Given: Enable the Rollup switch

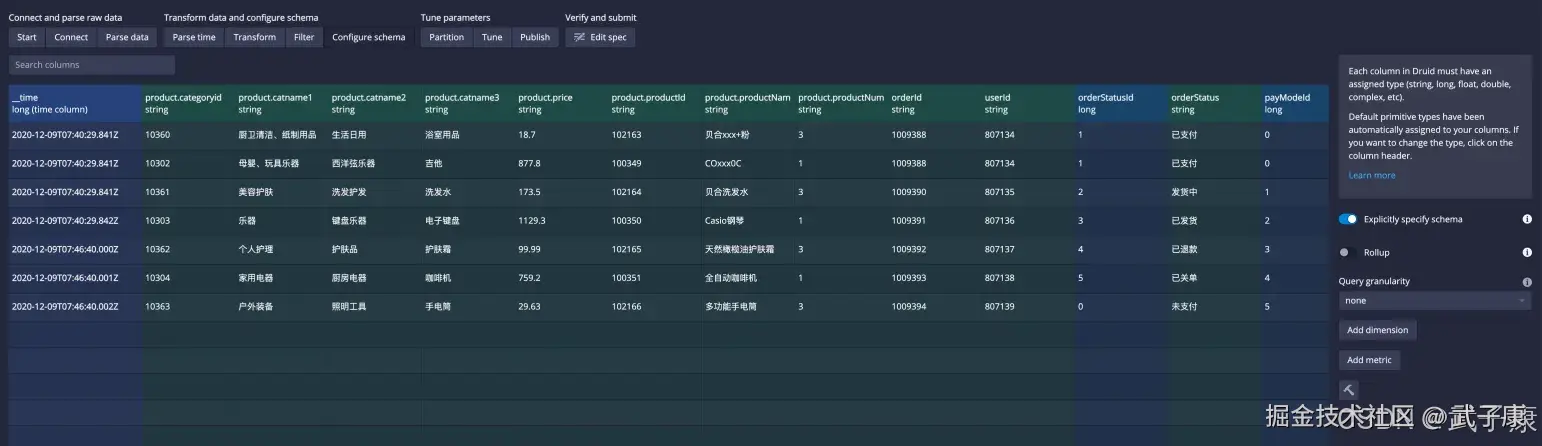Looking at the screenshot, I should (x=1348, y=252).
